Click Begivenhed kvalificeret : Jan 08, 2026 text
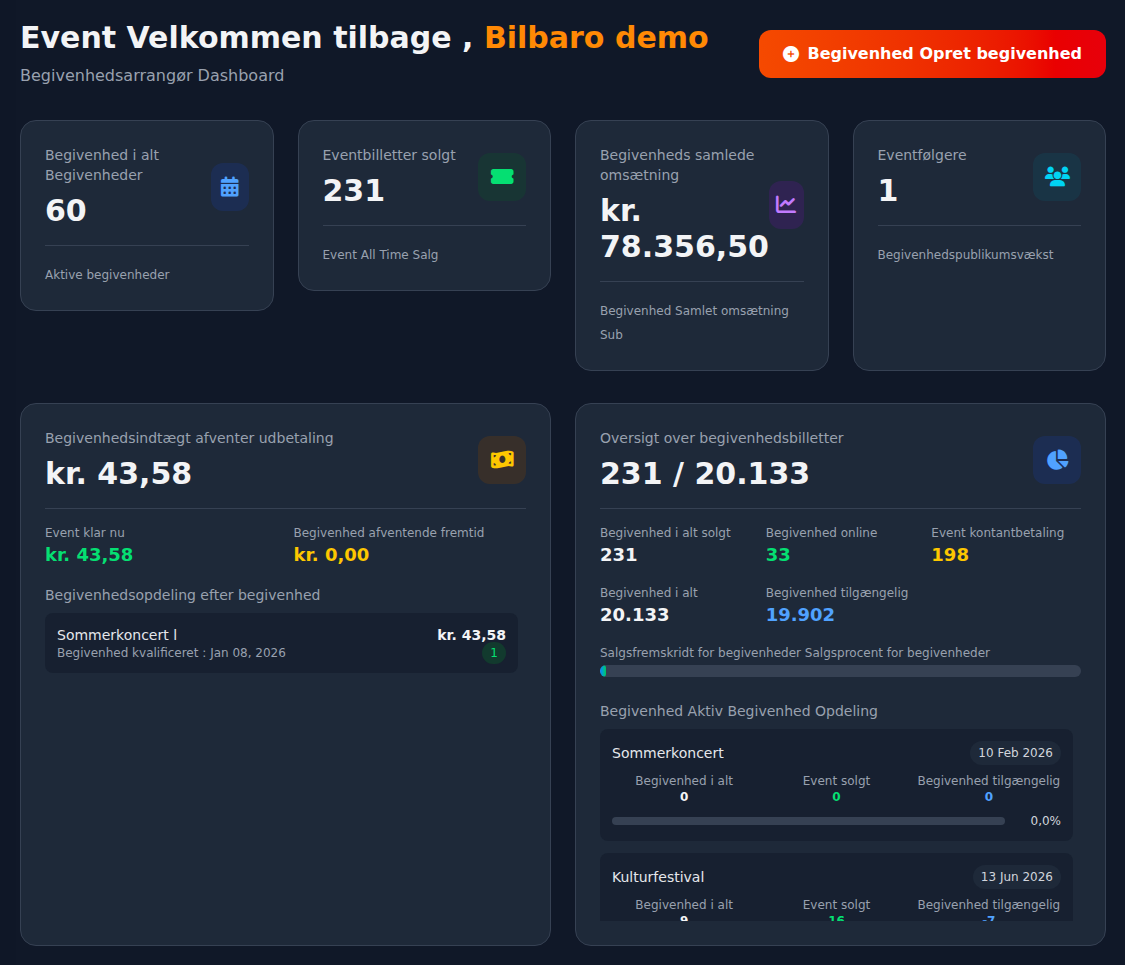This screenshot has width=1125, height=965. 171,653
